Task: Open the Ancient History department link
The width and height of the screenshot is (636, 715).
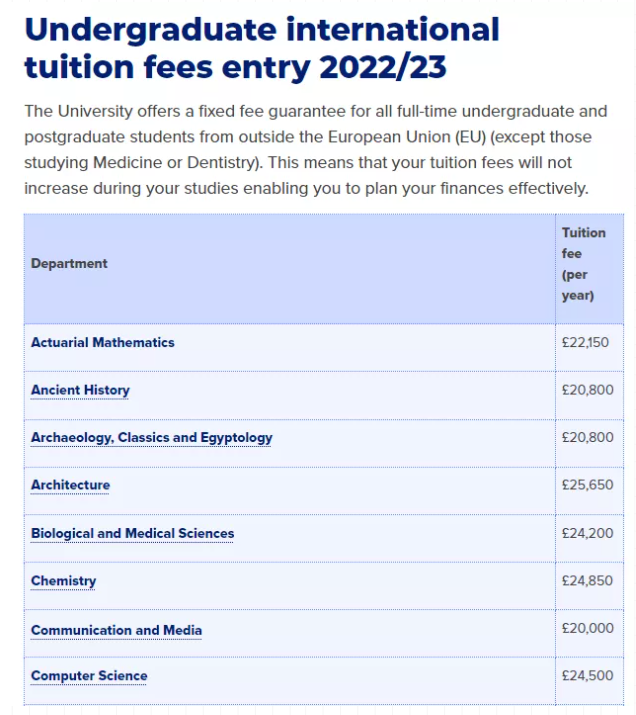Action: [x=80, y=390]
